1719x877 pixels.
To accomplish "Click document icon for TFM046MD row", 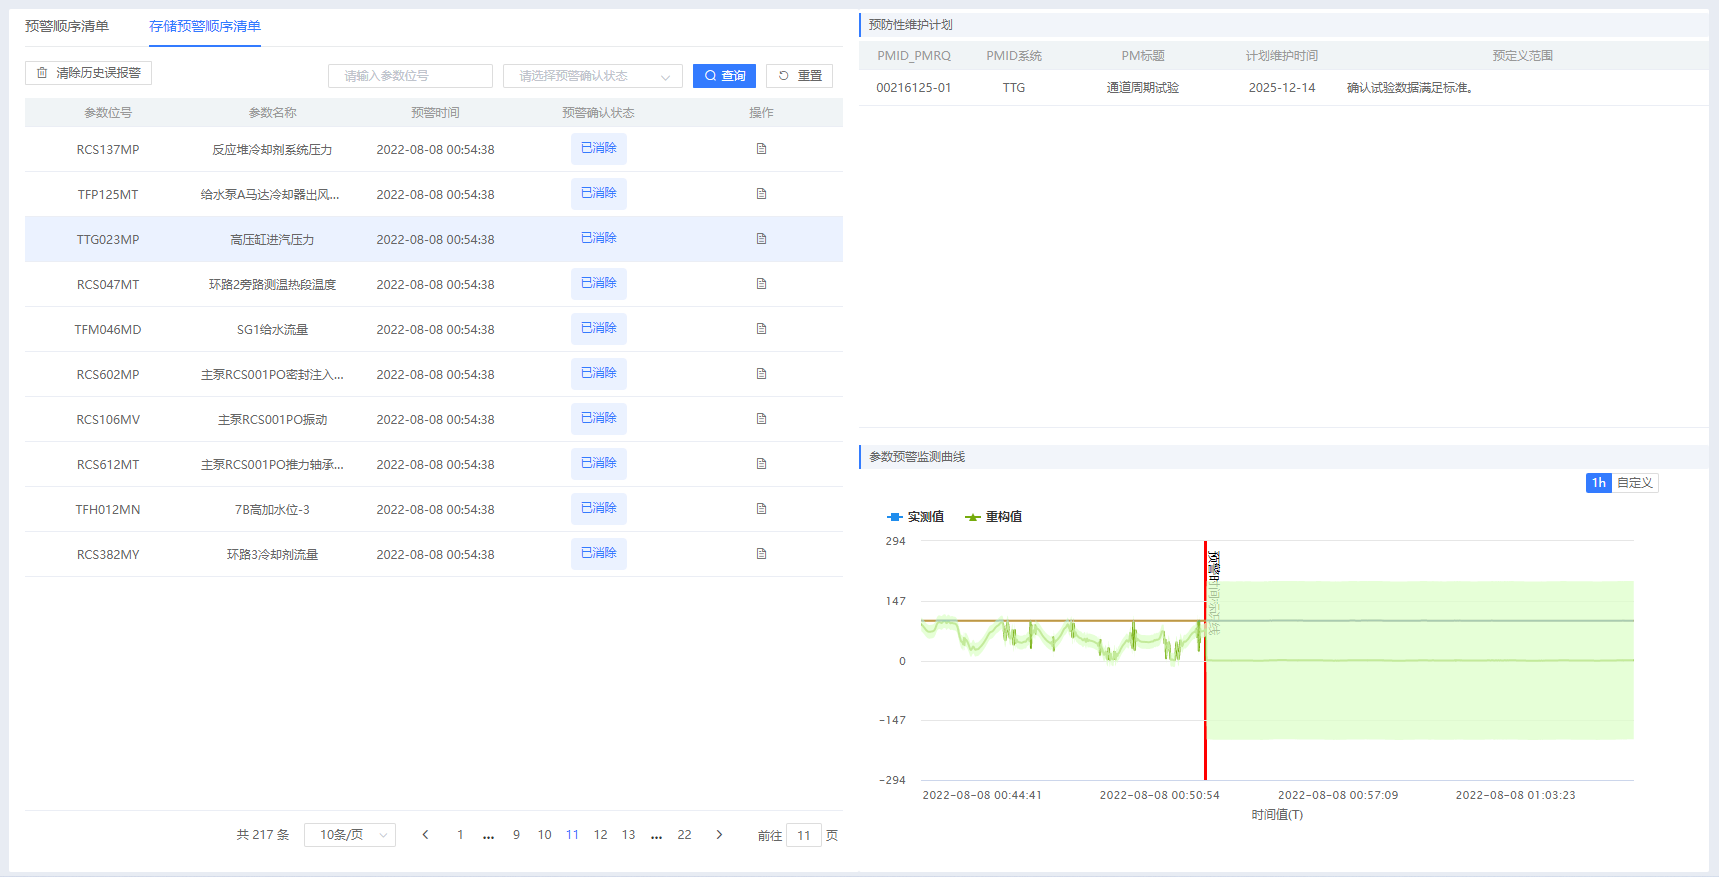I will (x=761, y=329).
